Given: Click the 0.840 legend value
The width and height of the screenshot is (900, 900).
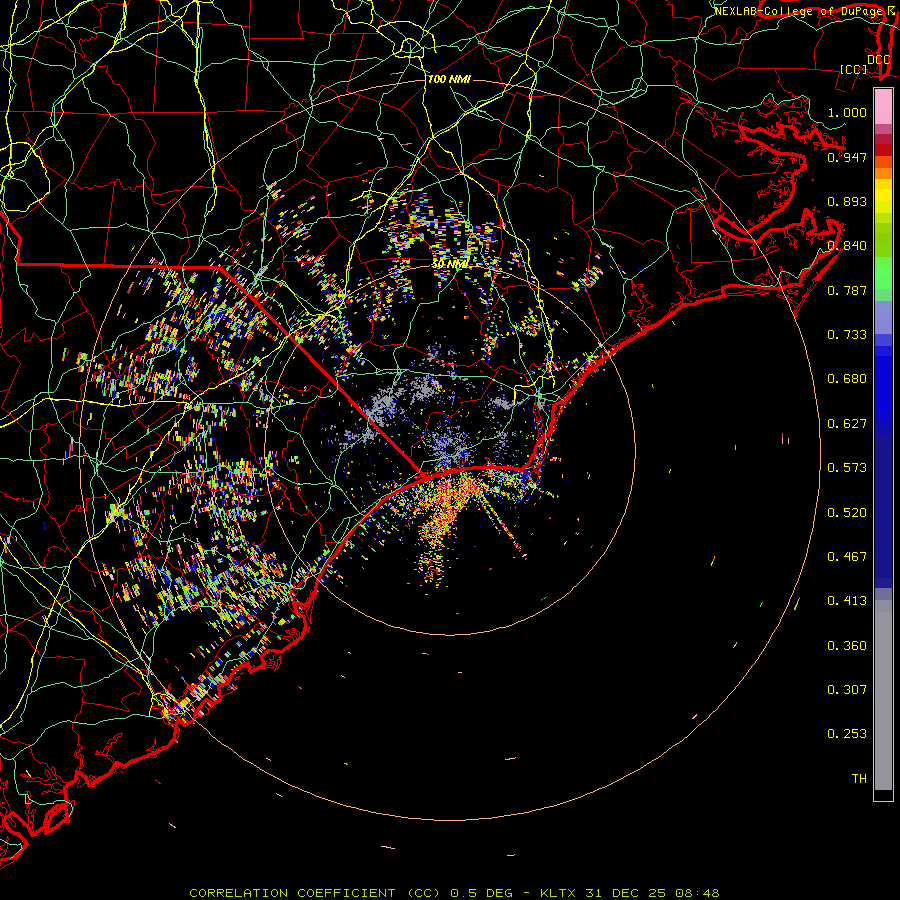Looking at the screenshot, I should tap(847, 246).
